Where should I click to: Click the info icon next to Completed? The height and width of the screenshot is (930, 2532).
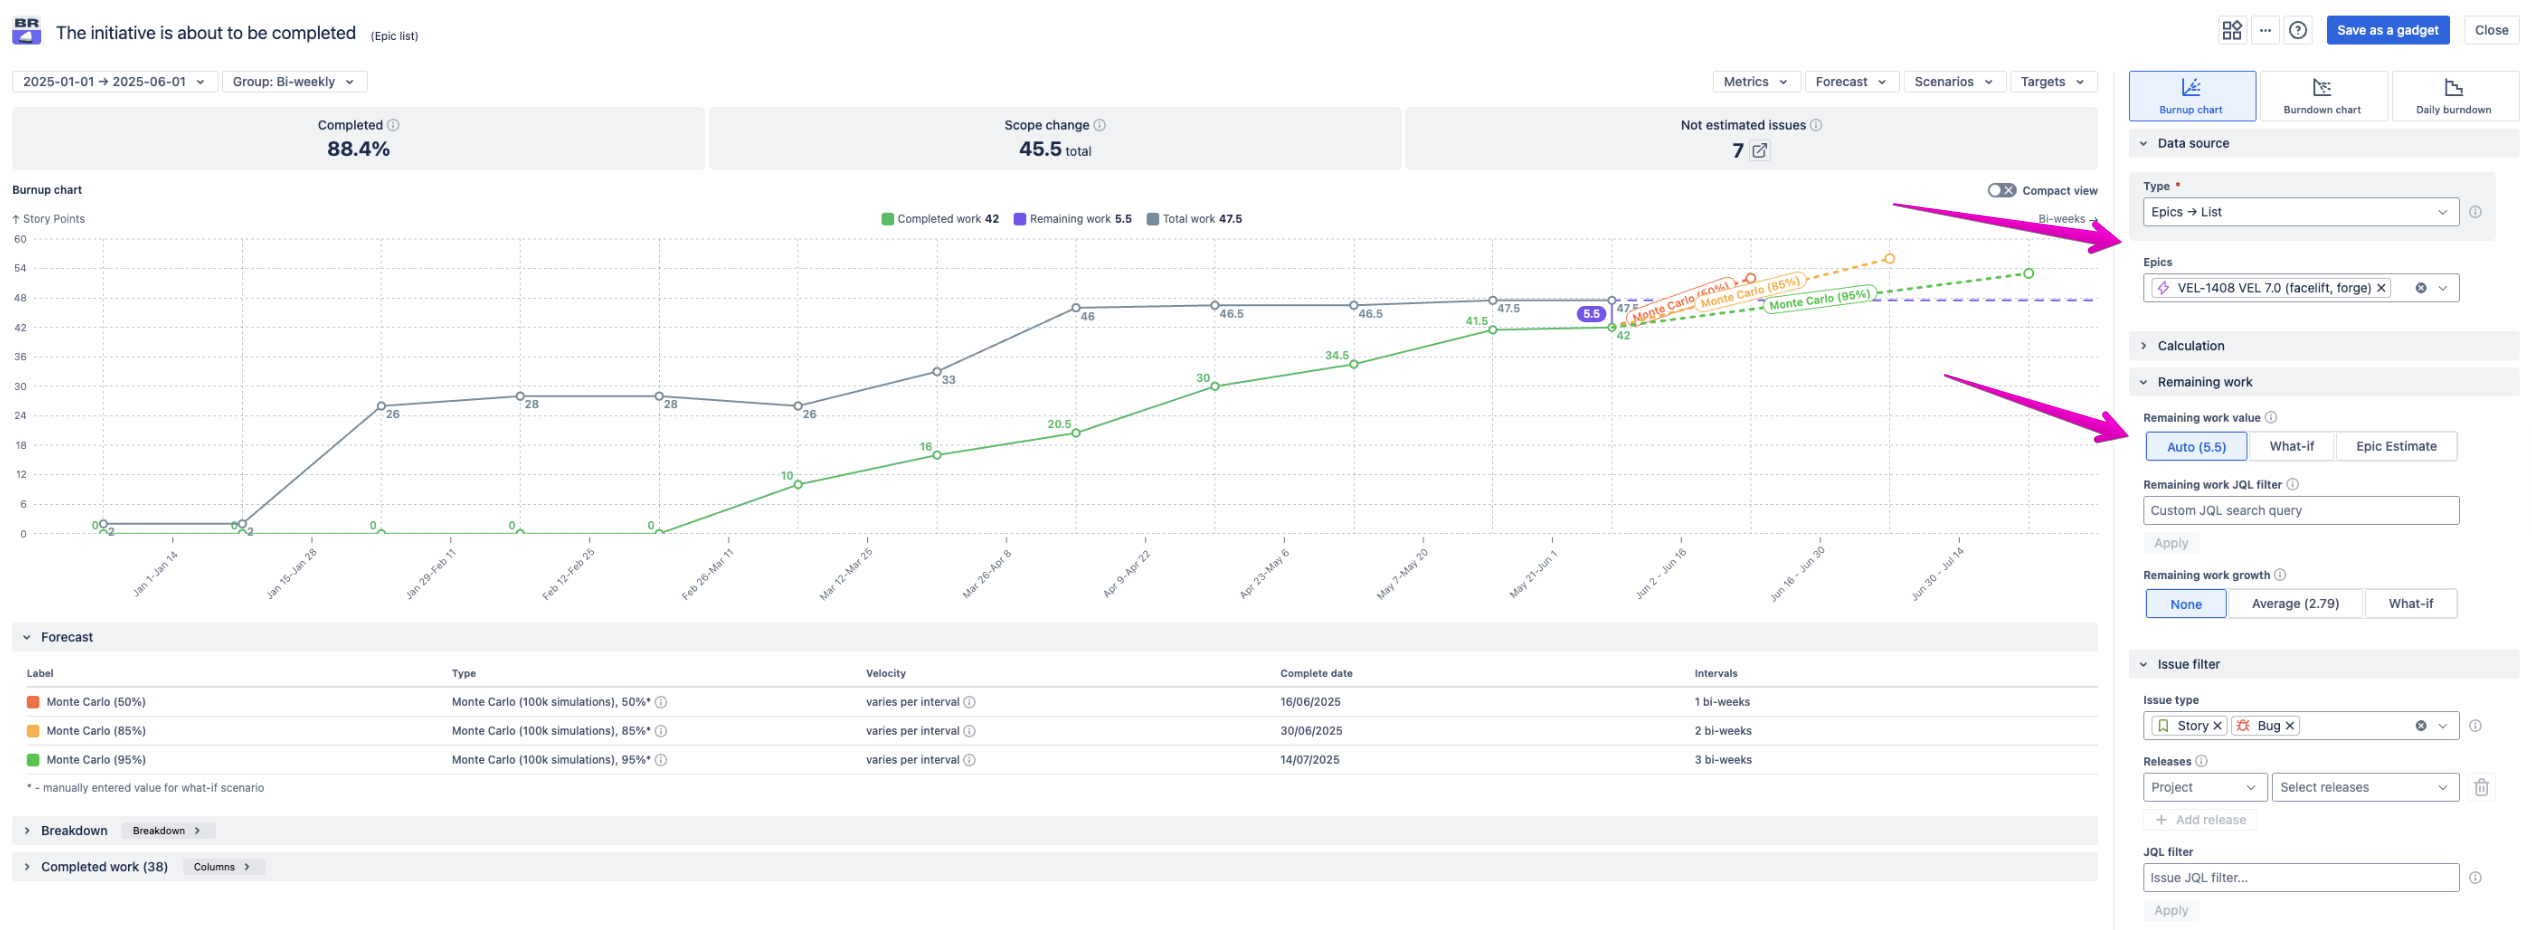[x=393, y=125]
